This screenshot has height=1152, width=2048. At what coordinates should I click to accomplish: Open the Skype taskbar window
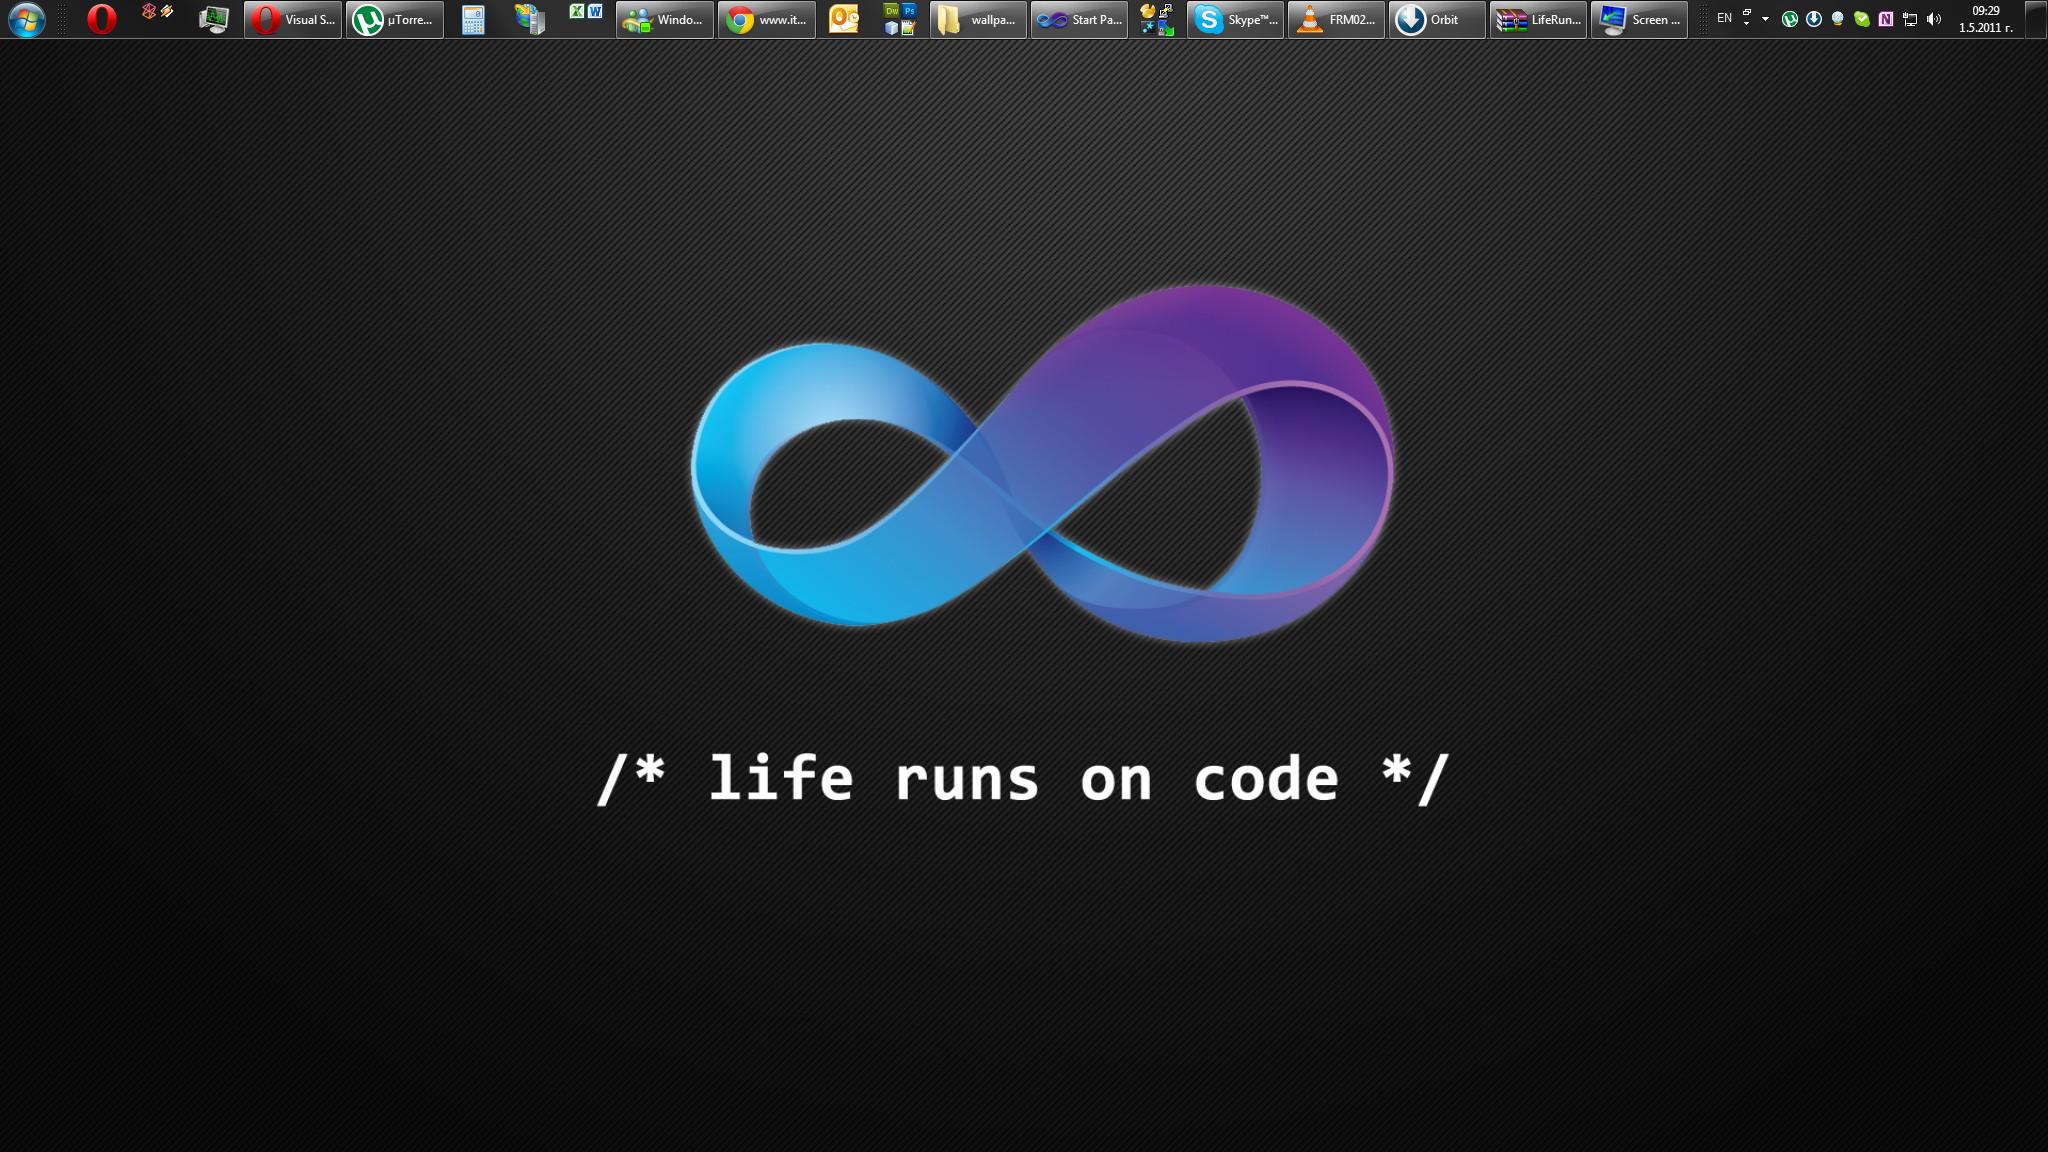[x=1235, y=19]
